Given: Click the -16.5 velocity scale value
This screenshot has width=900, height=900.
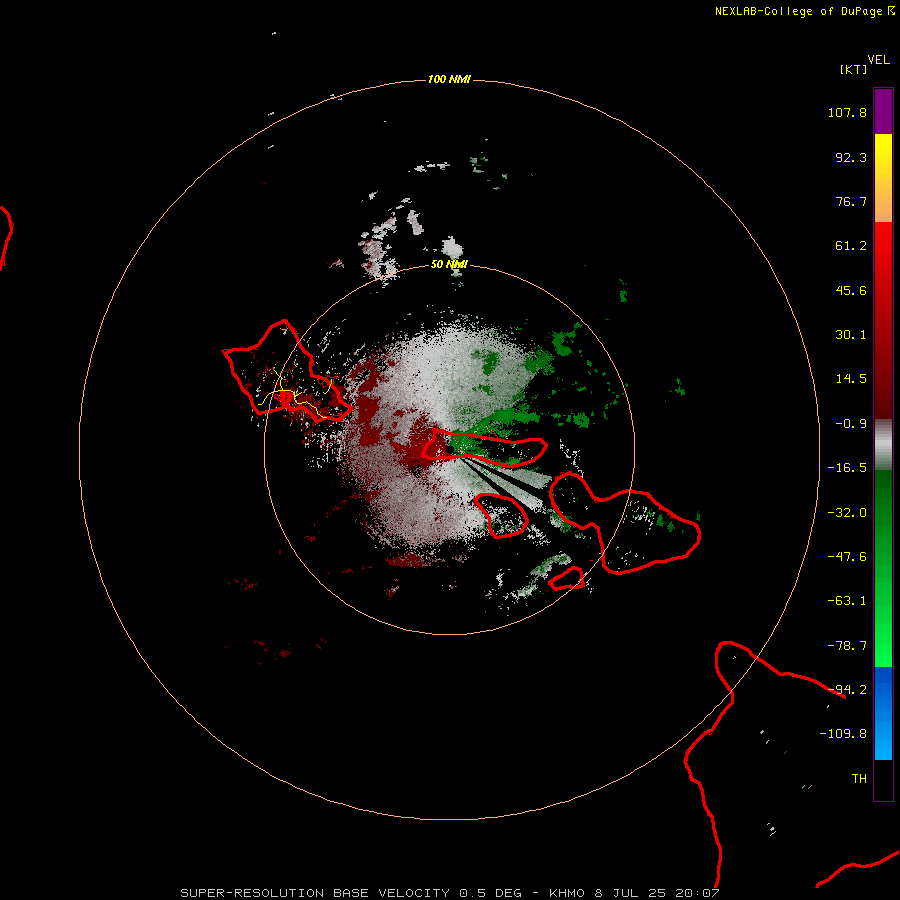Looking at the screenshot, I should tap(847, 468).
